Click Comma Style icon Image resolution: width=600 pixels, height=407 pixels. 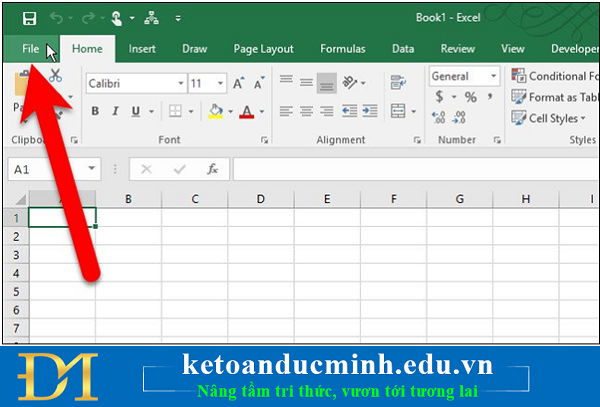coord(490,96)
